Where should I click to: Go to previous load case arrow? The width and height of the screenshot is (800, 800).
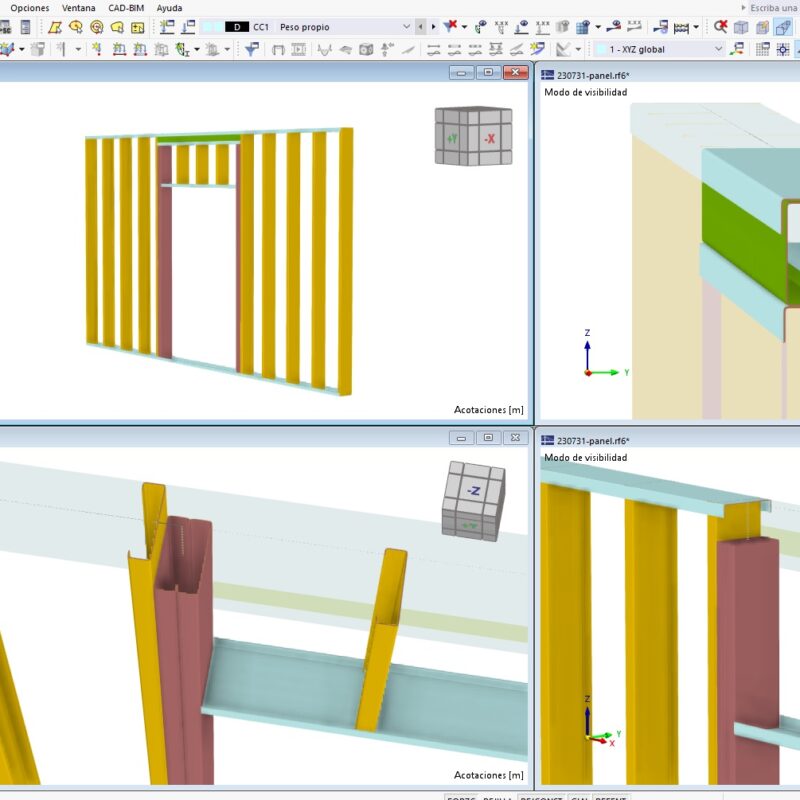(x=420, y=27)
